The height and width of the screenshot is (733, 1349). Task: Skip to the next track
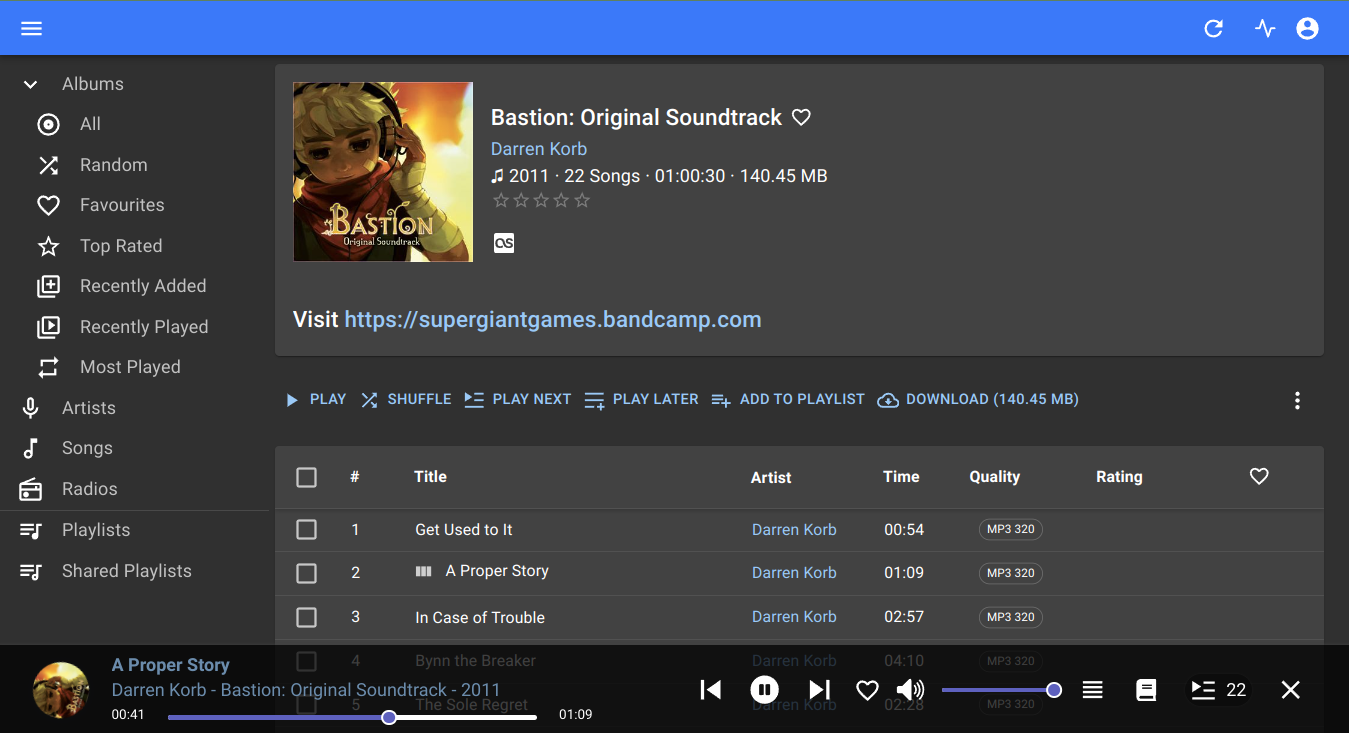click(x=819, y=690)
